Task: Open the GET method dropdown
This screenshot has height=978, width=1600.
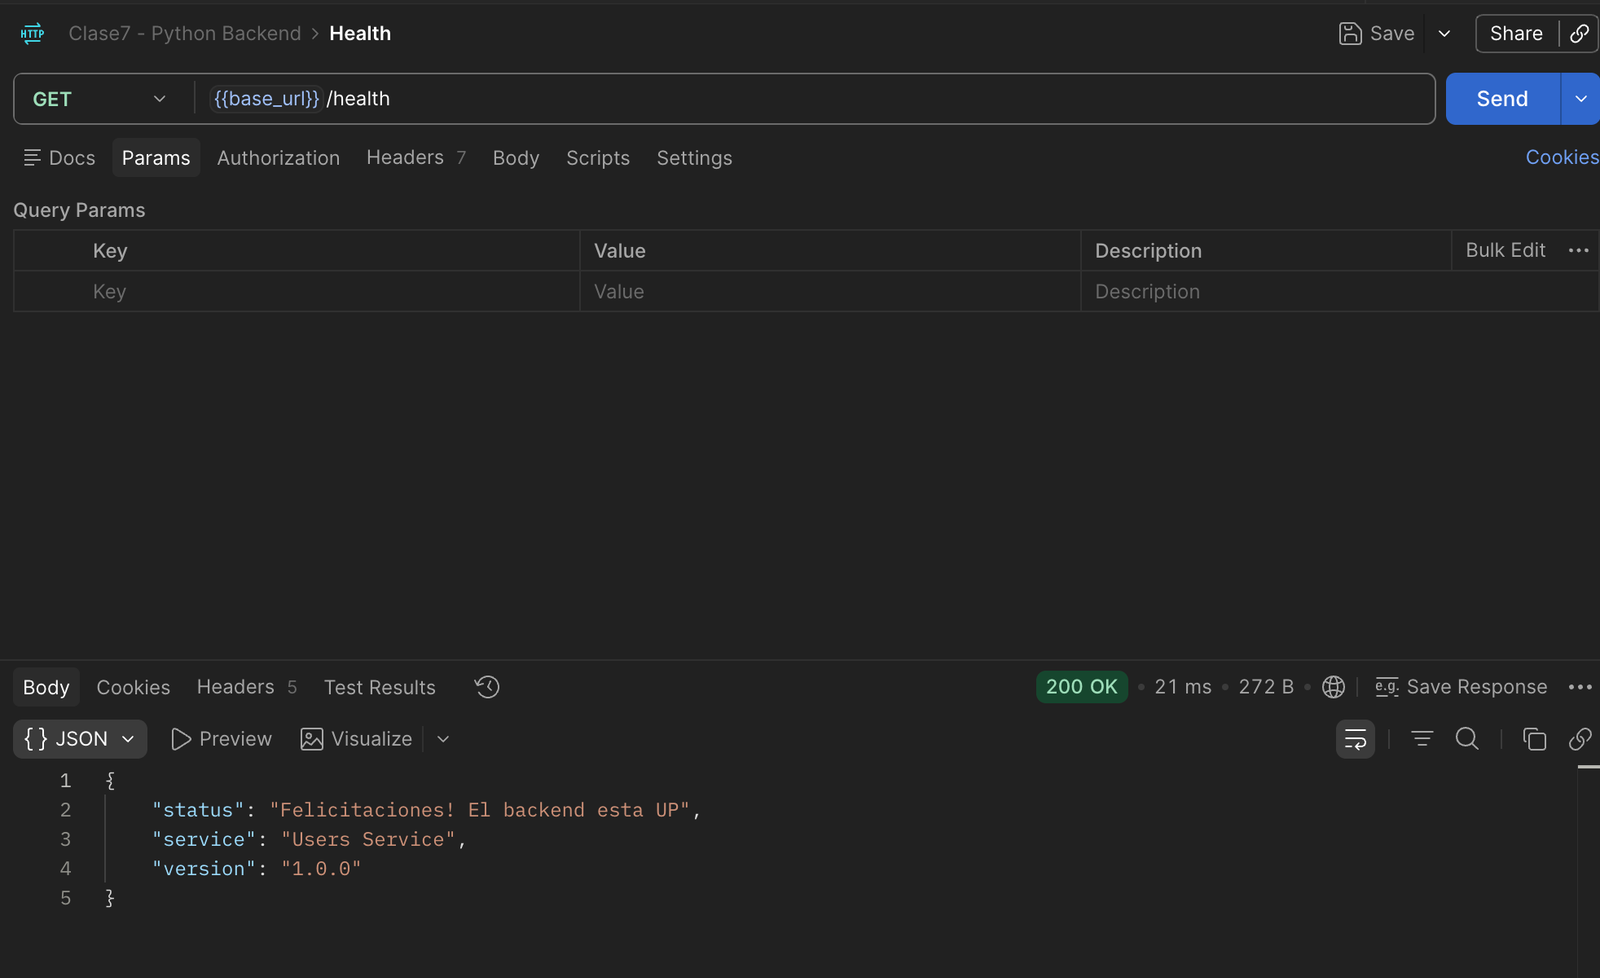Action: [99, 99]
